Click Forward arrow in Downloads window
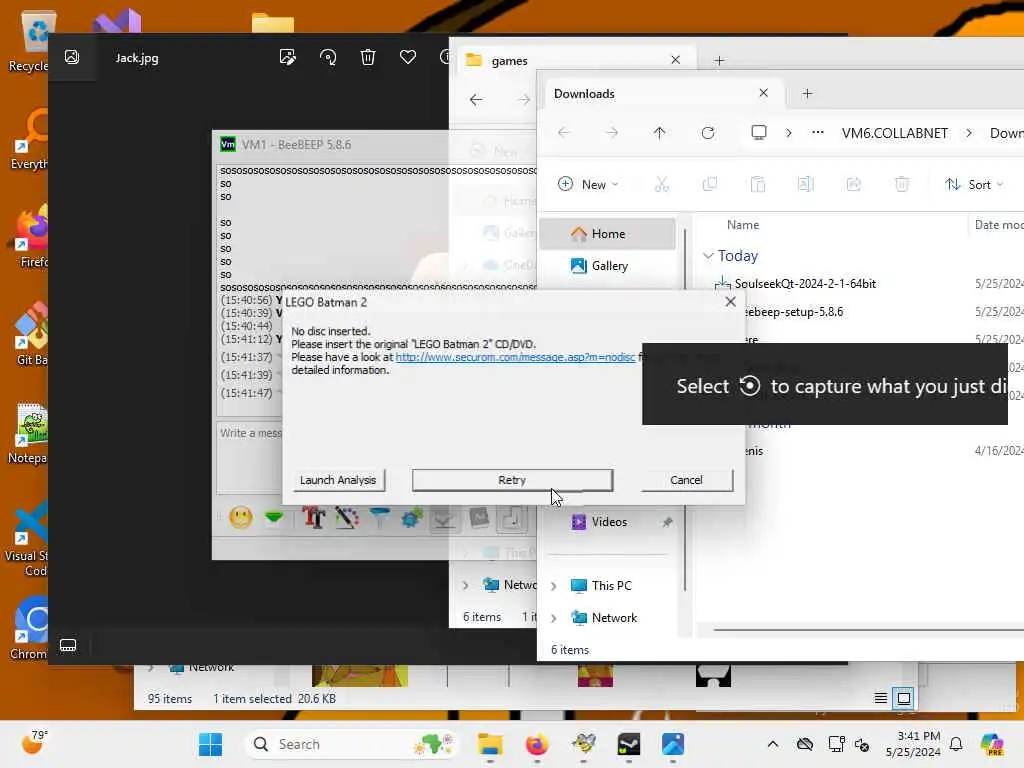 click(x=612, y=133)
